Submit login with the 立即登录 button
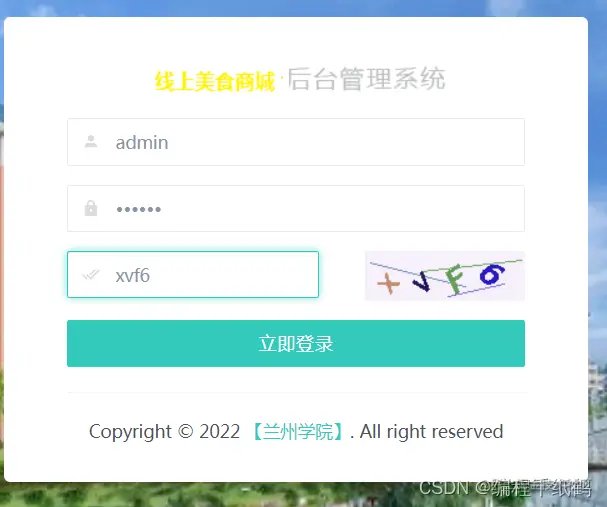The image size is (607, 507). point(296,343)
